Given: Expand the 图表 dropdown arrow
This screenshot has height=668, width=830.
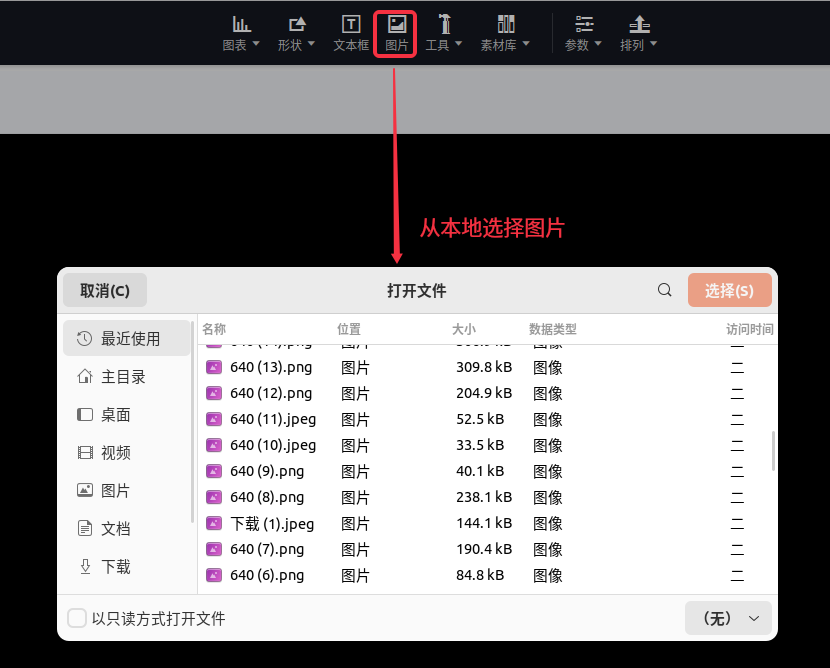Looking at the screenshot, I should (256, 45).
